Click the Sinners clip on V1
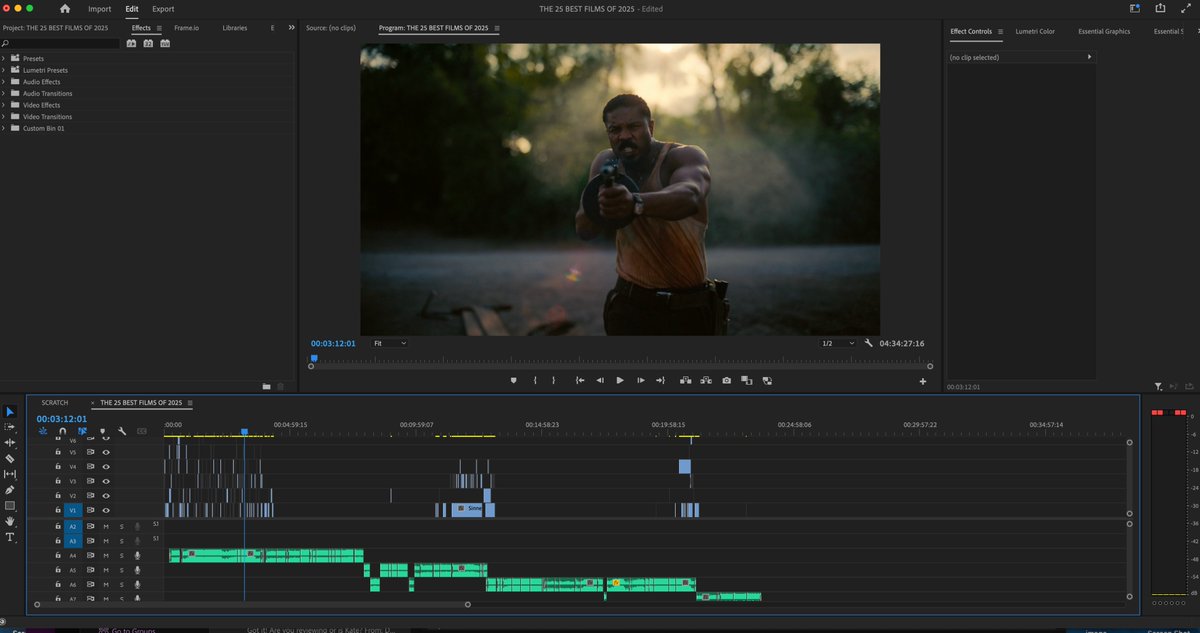Viewport: 1200px width, 633px height. pos(468,509)
